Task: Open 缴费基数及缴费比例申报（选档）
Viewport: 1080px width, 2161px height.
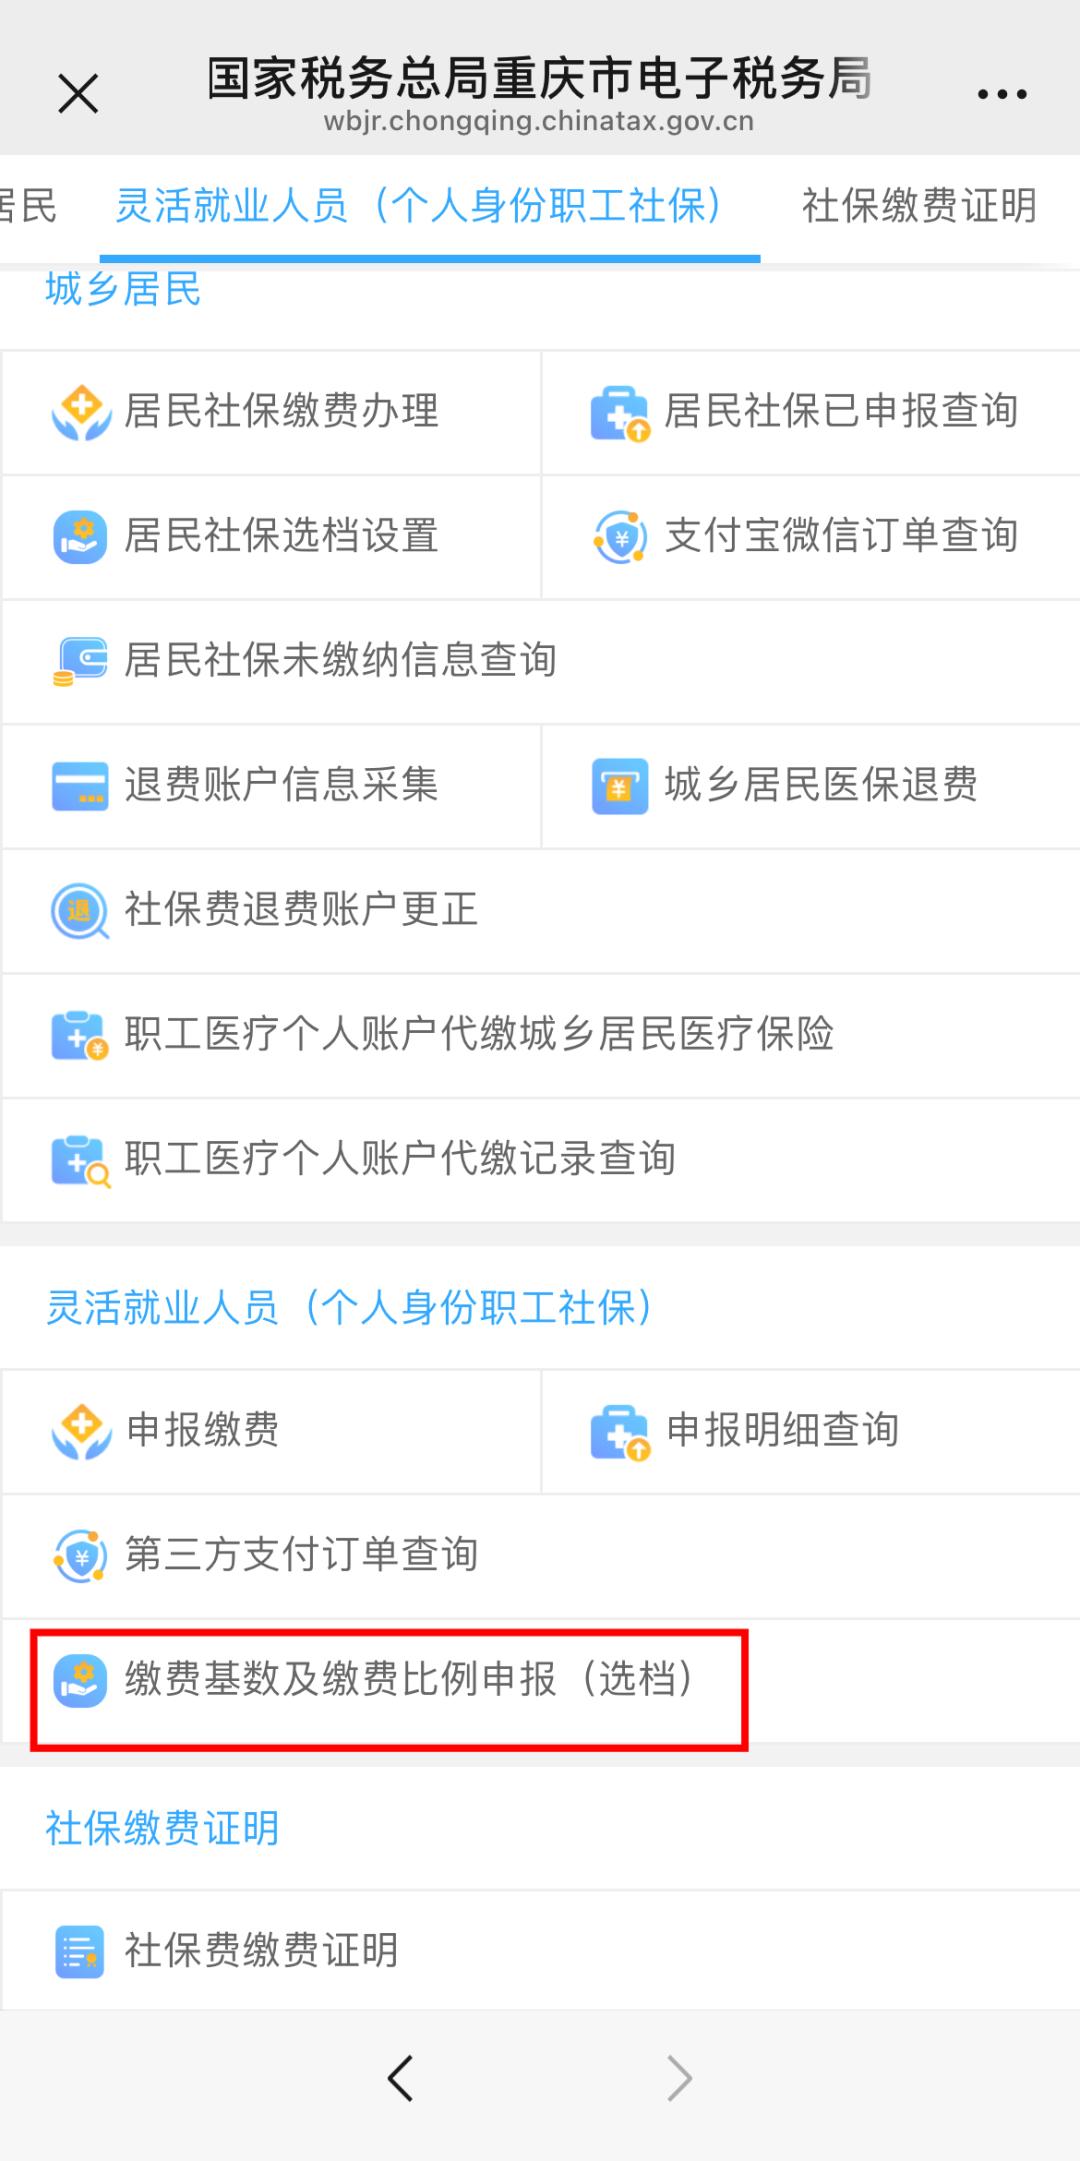Action: 408,1679
